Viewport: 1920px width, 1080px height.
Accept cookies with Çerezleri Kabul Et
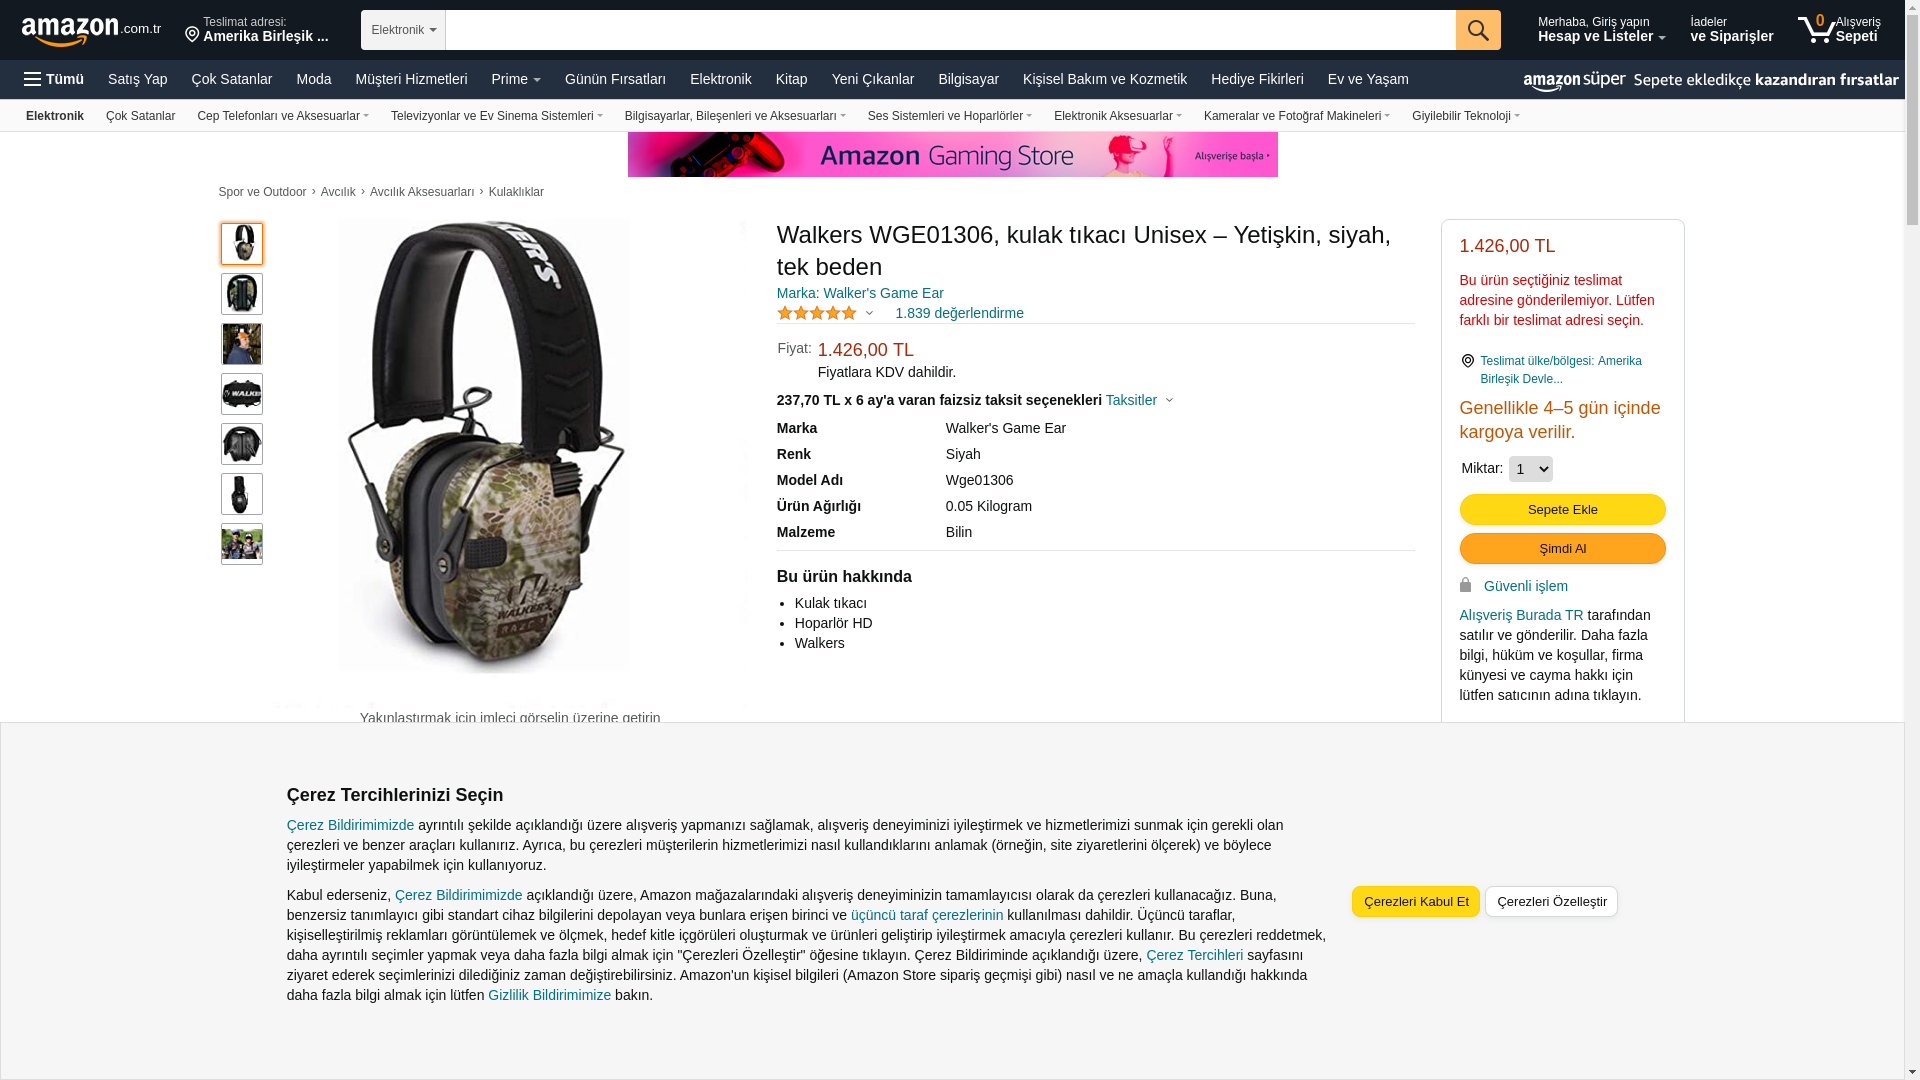[1415, 902]
